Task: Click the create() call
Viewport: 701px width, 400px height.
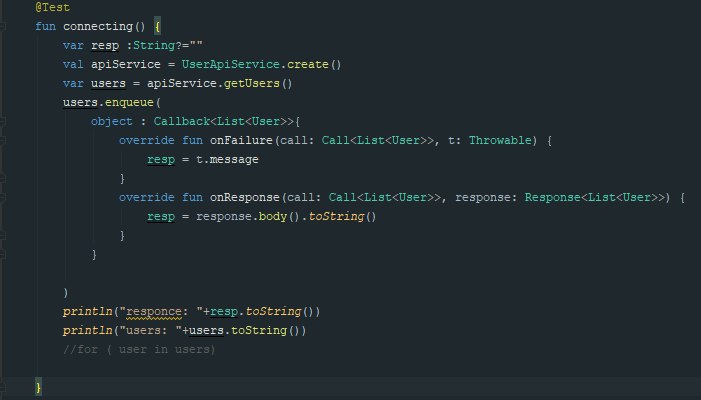Action: [314, 64]
